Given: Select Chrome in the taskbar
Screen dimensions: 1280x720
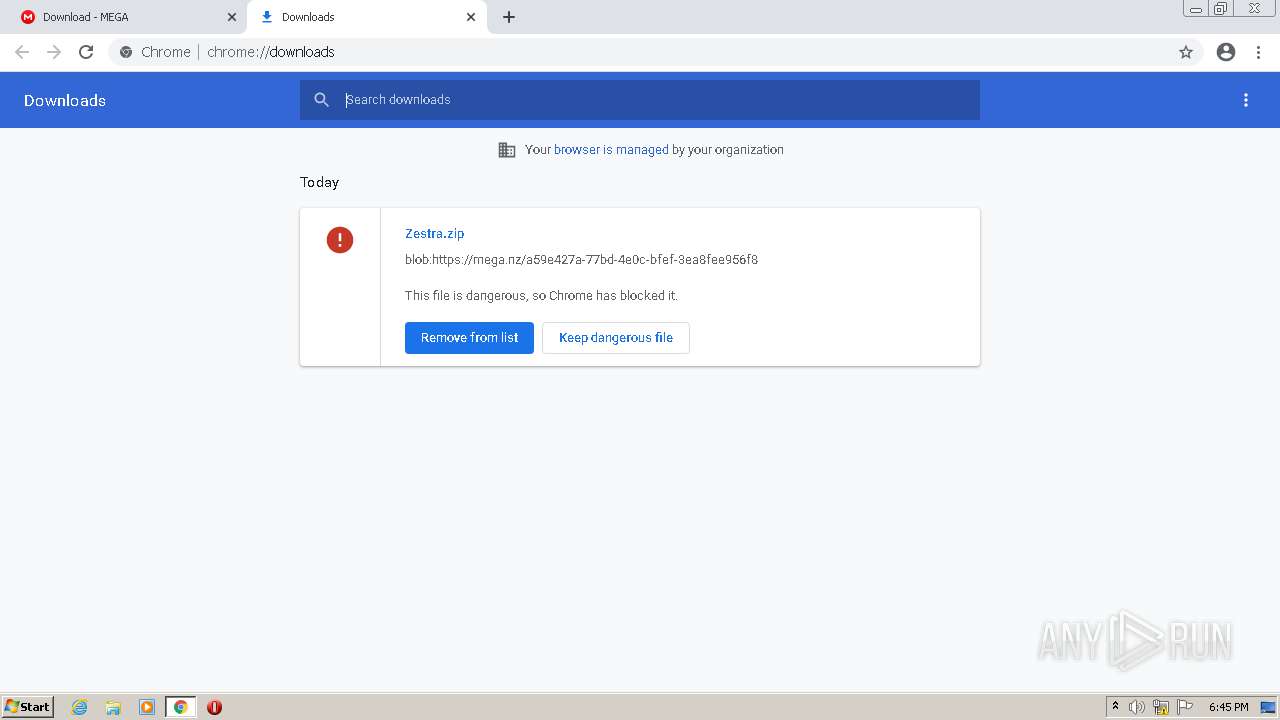Looking at the screenshot, I should click(180, 707).
